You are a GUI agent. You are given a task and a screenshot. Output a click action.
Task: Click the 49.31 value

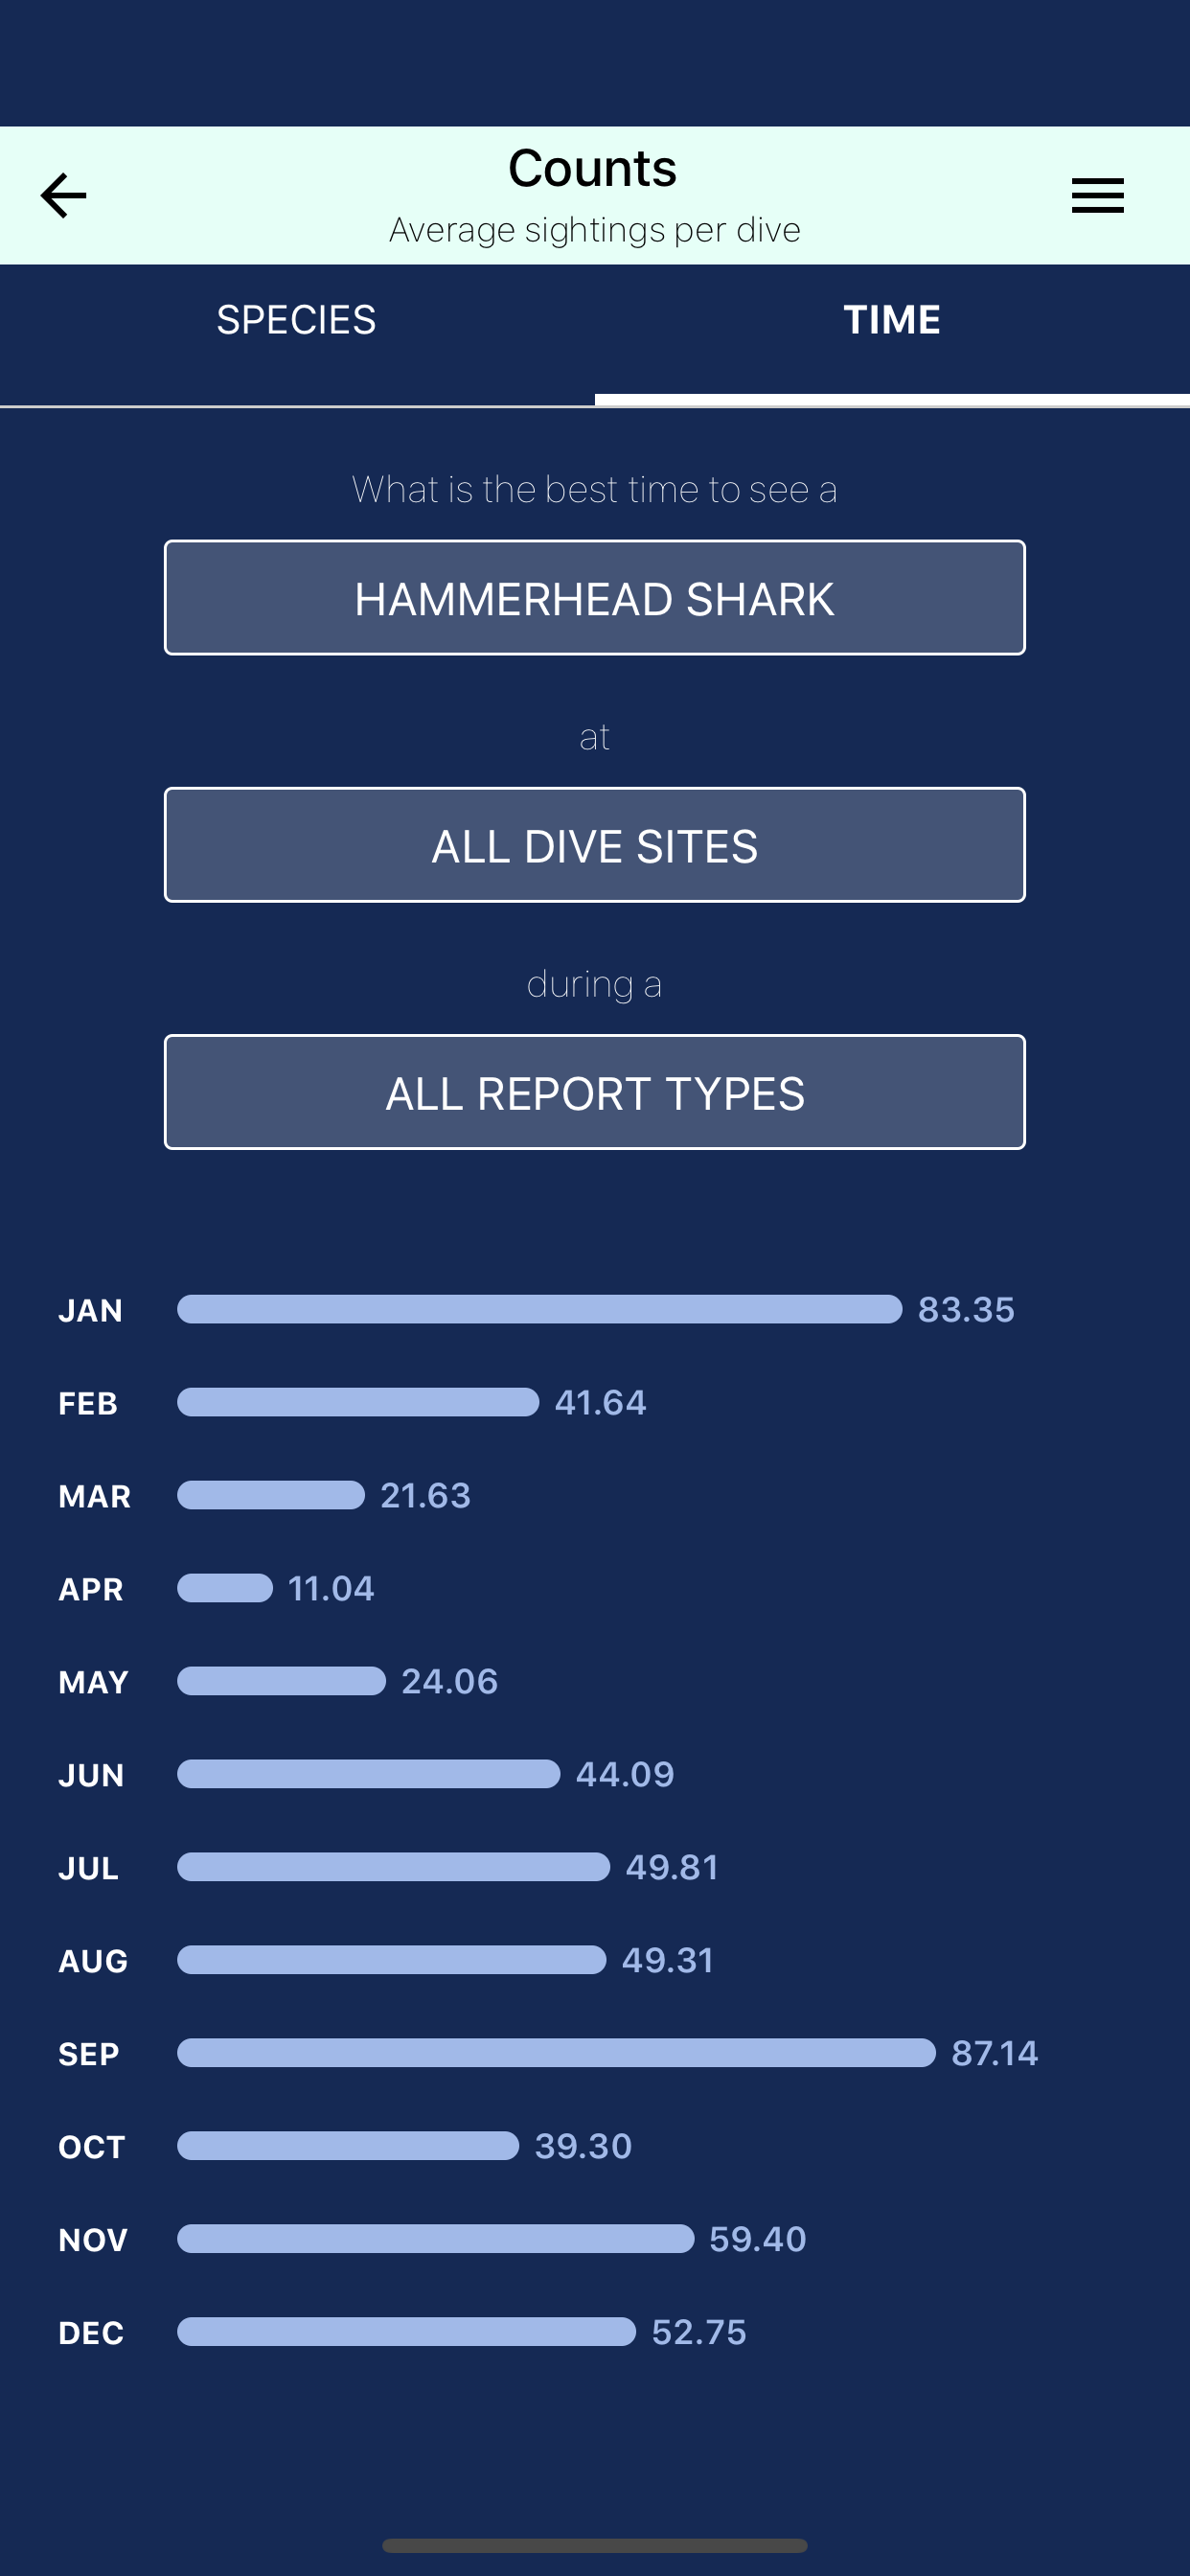coord(668,1960)
